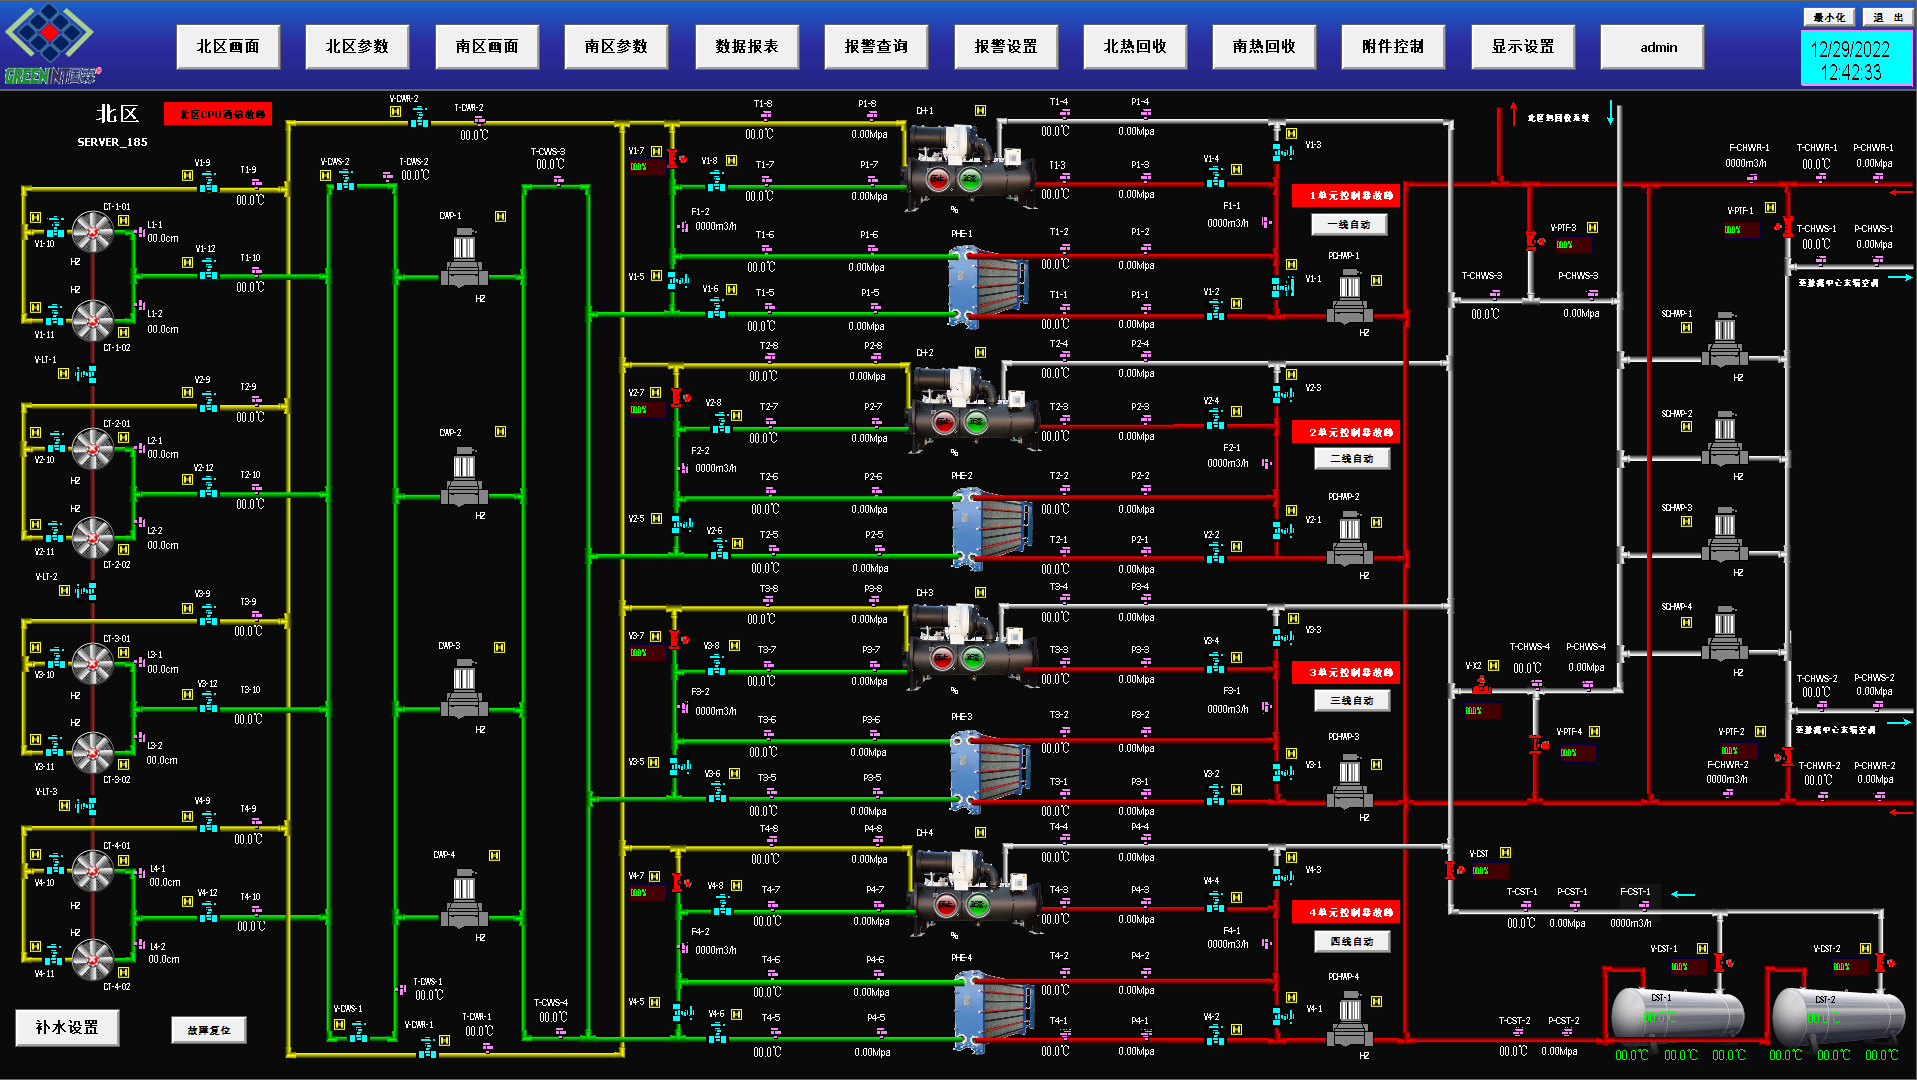The width and height of the screenshot is (1917, 1080).
Task: Toggle the 一线自动 mode button
Action: click(1349, 225)
